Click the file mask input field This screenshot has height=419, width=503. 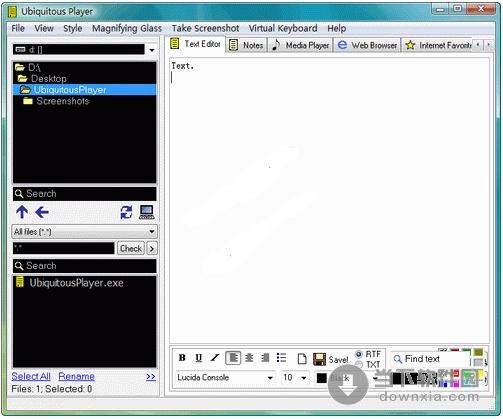(x=63, y=249)
